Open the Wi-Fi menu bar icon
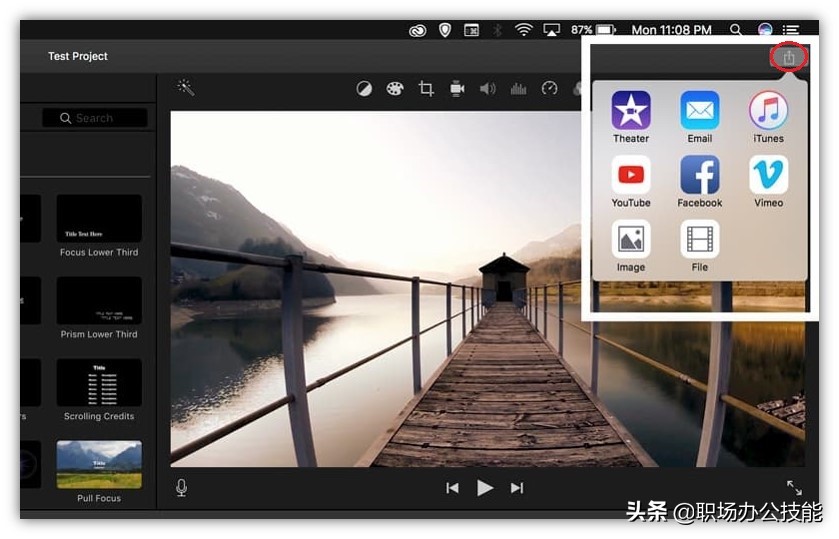Image resolution: width=839 pixels, height=539 pixels. pyautogui.click(x=523, y=30)
